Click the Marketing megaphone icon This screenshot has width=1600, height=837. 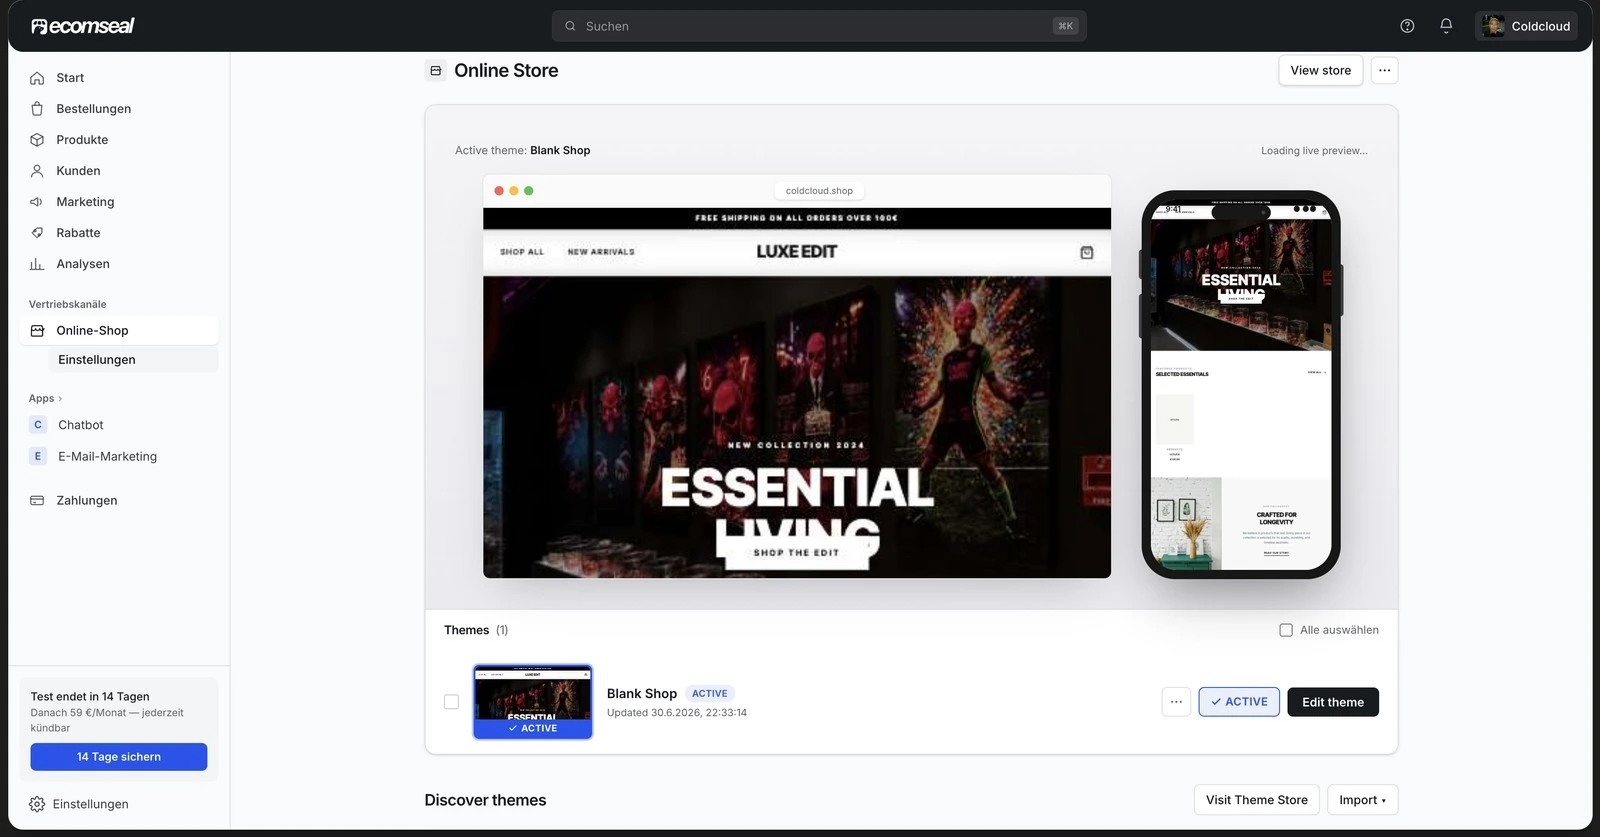click(x=37, y=202)
